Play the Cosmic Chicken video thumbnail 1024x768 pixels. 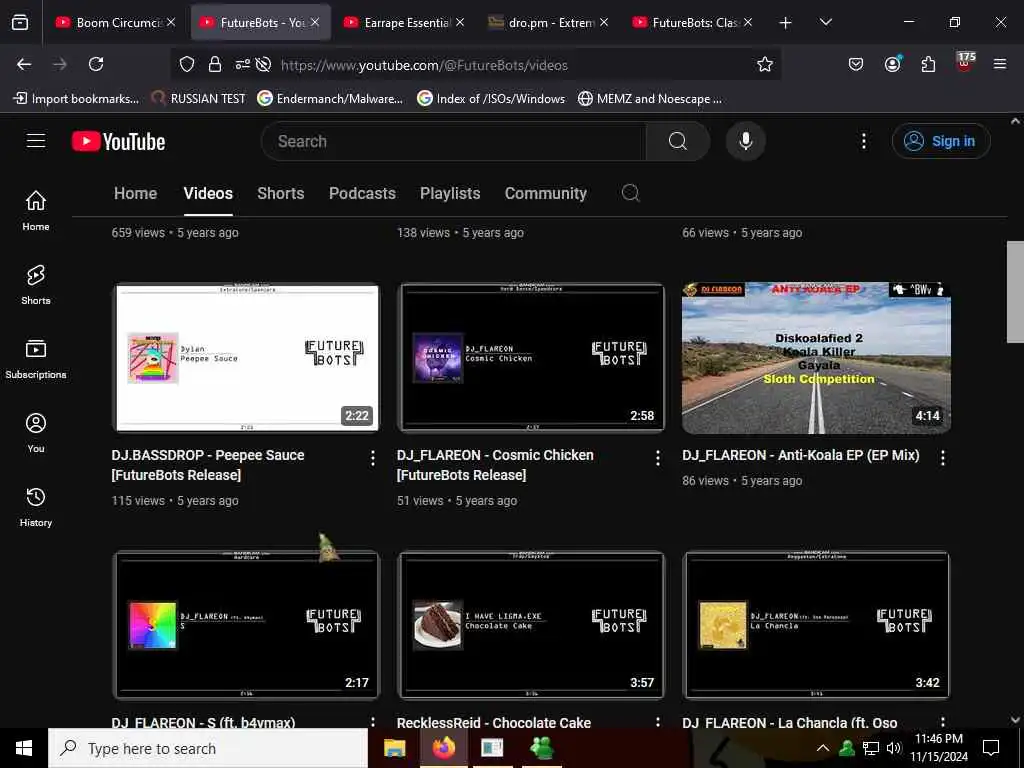tap(532, 358)
